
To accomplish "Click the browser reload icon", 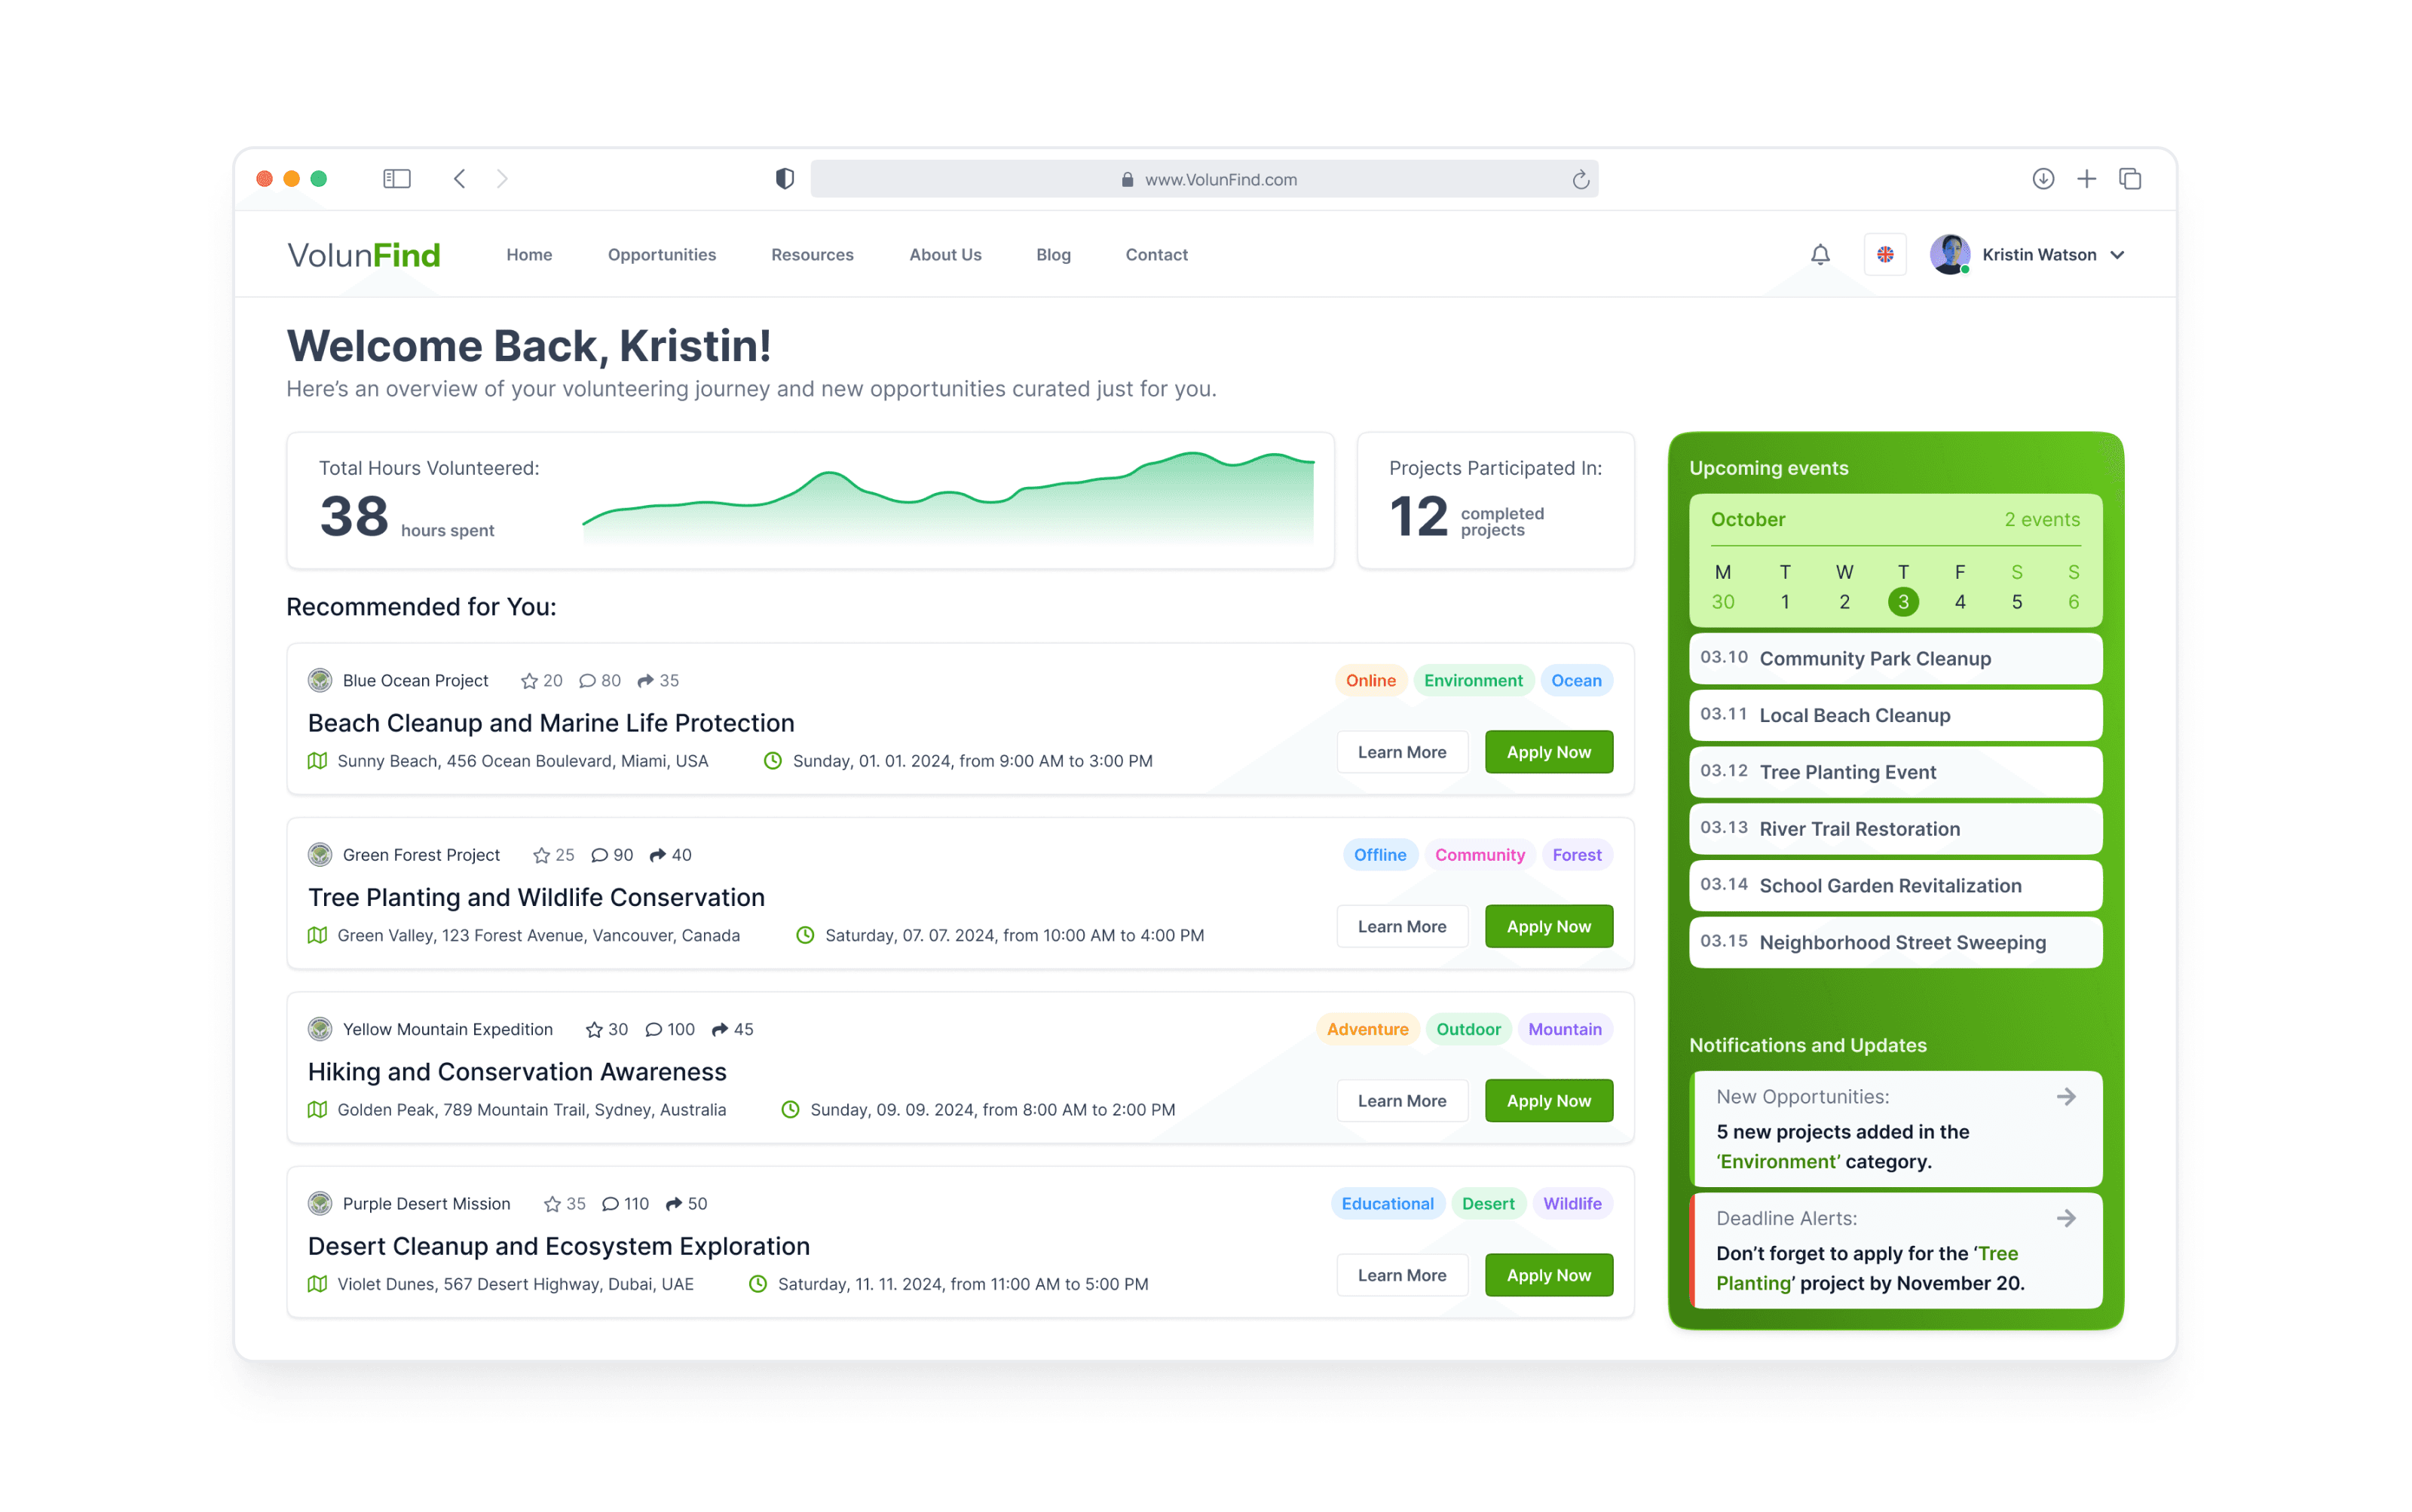I will point(1580,179).
